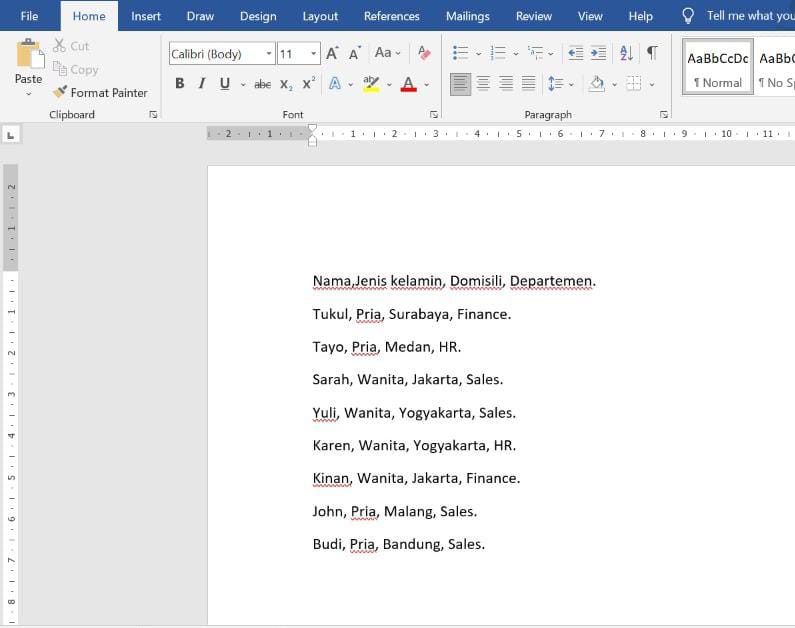This screenshot has height=628, width=795.
Task: Activate the Format Painter brush
Action: [x=100, y=92]
